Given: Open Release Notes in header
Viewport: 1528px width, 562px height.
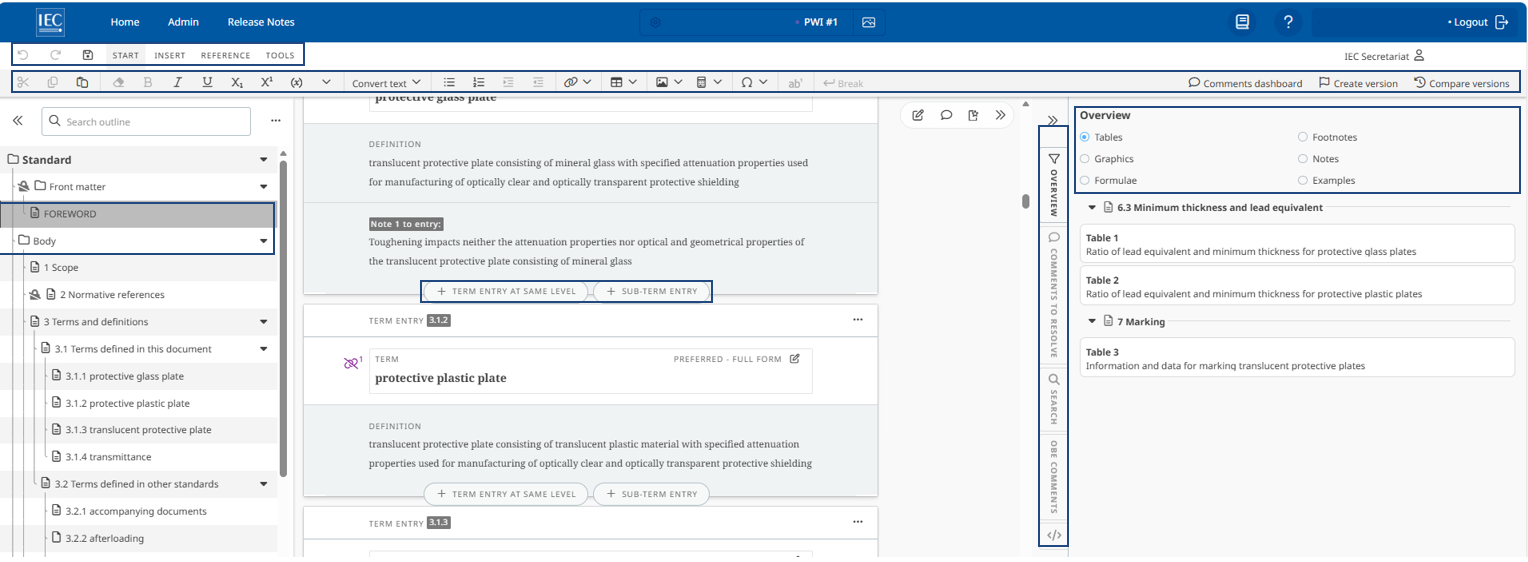Looking at the screenshot, I should (x=261, y=22).
